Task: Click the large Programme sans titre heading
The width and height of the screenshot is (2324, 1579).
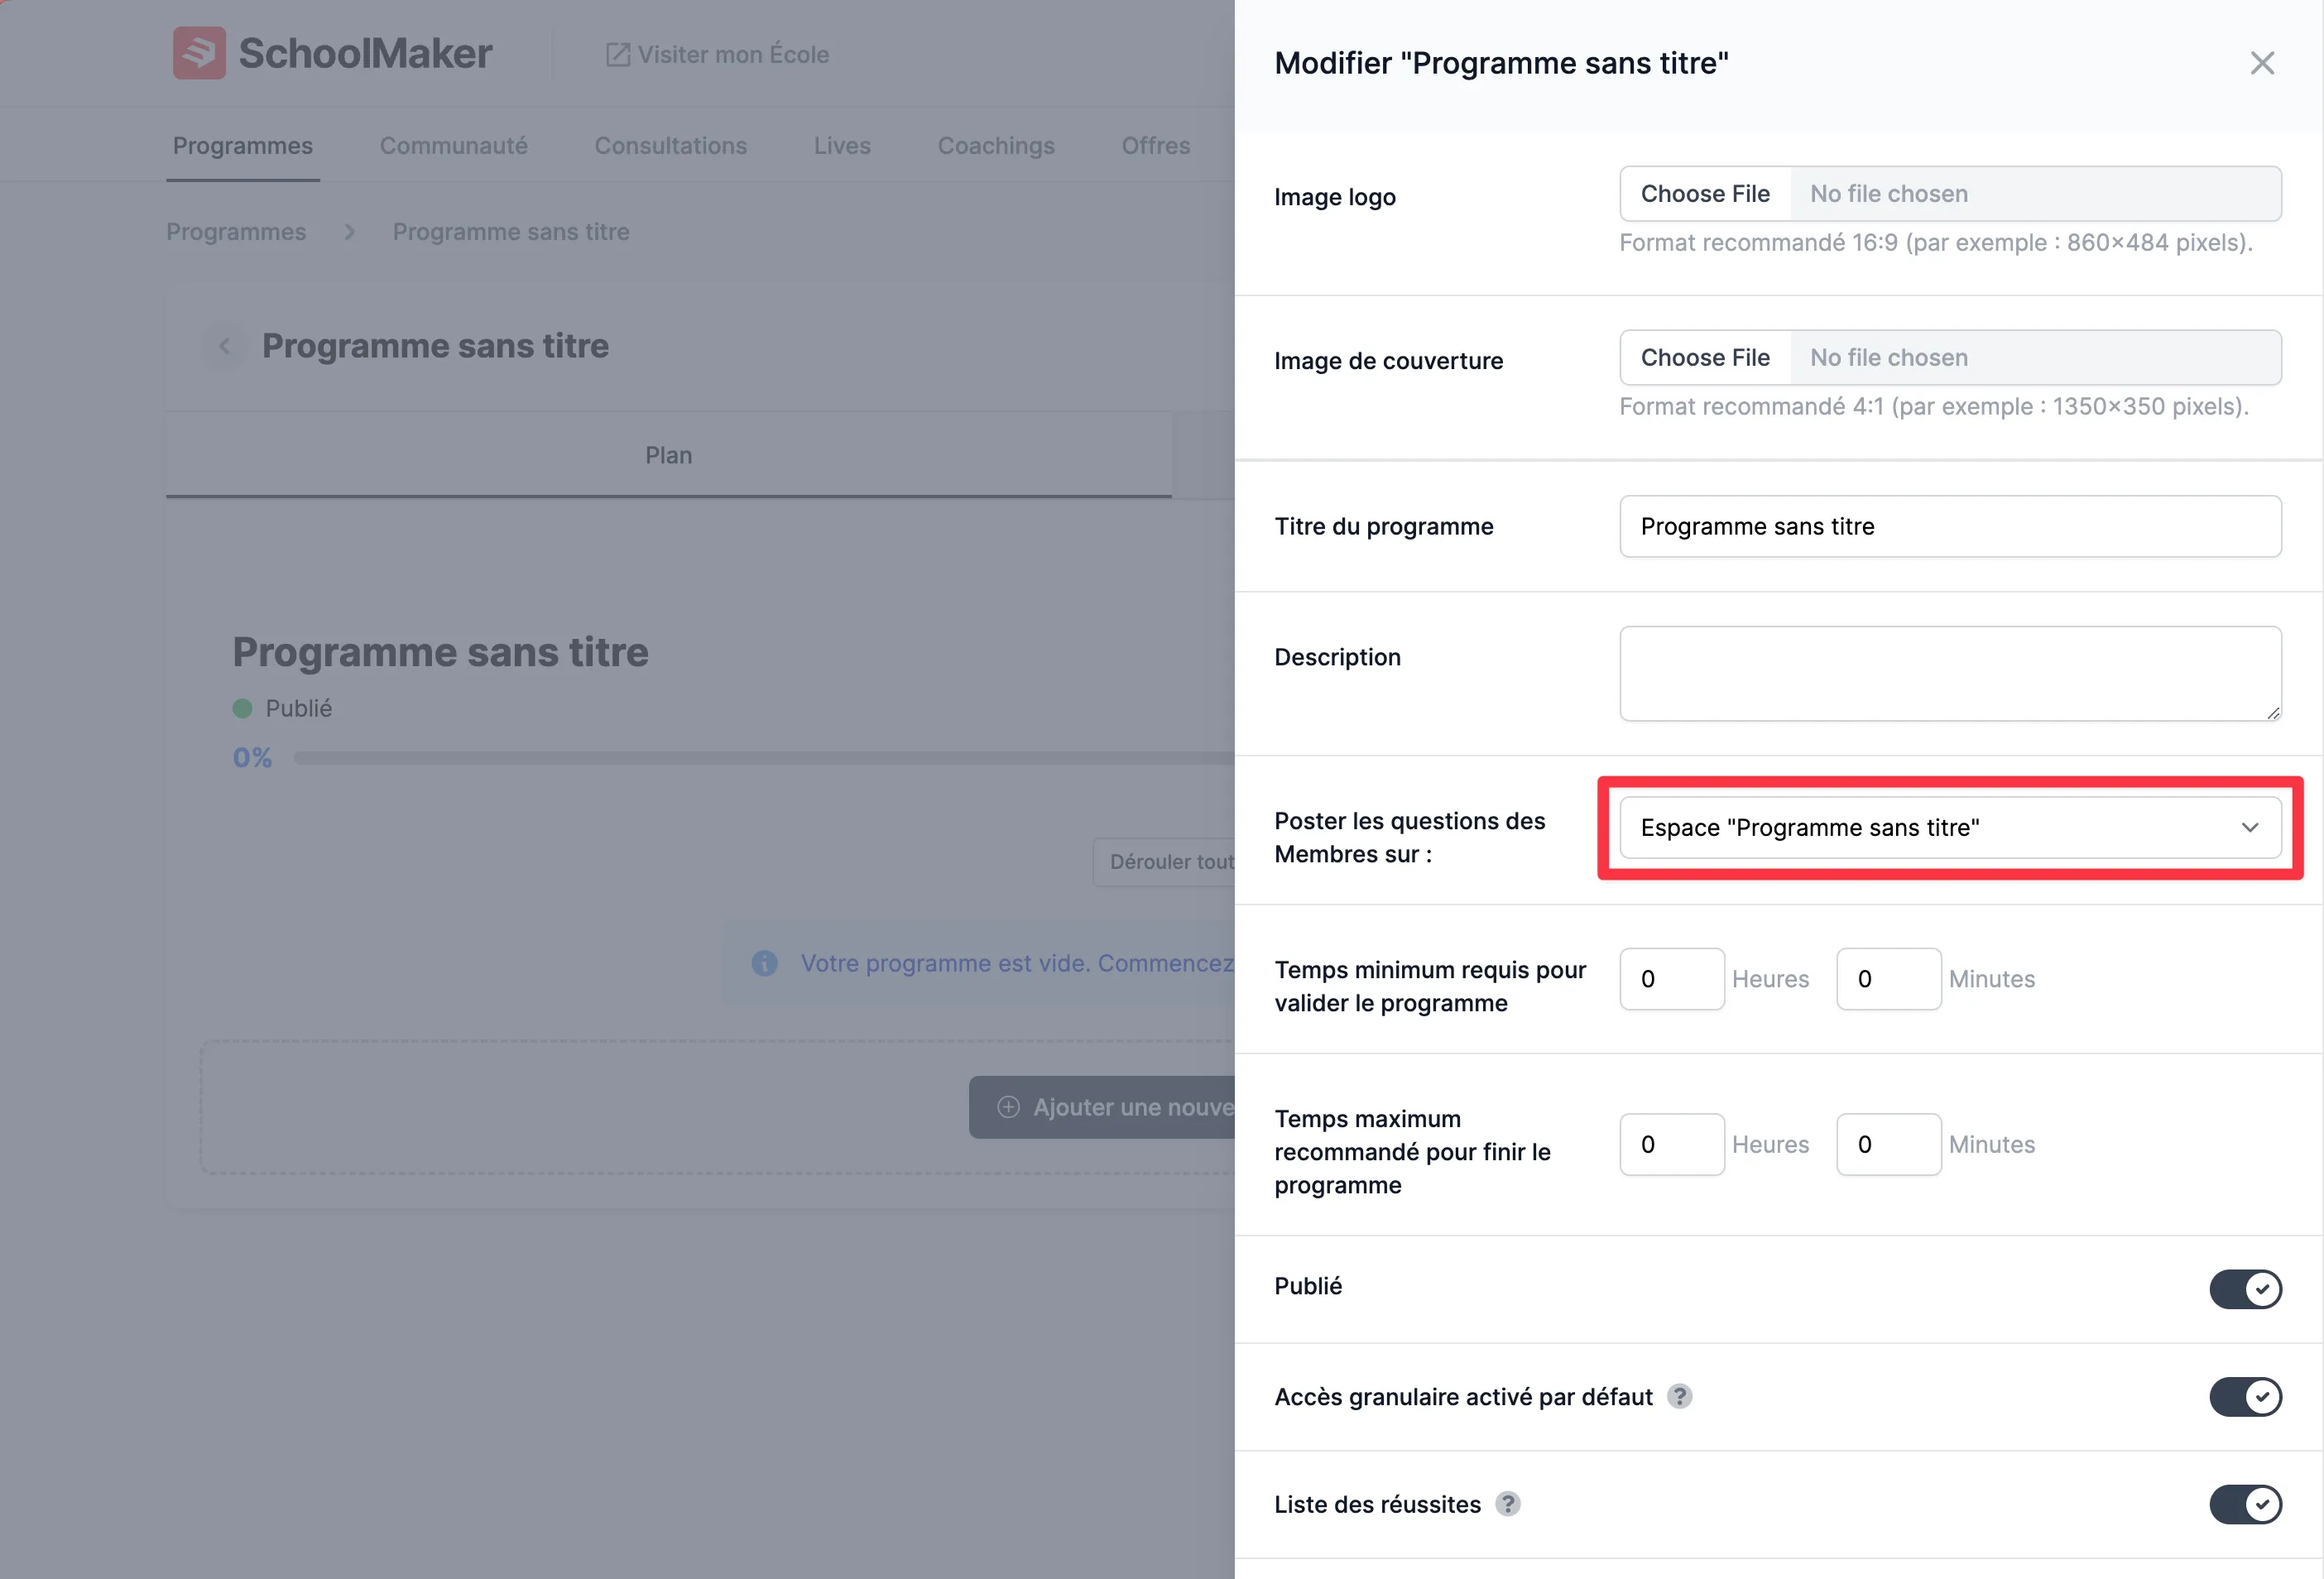Action: [x=441, y=652]
